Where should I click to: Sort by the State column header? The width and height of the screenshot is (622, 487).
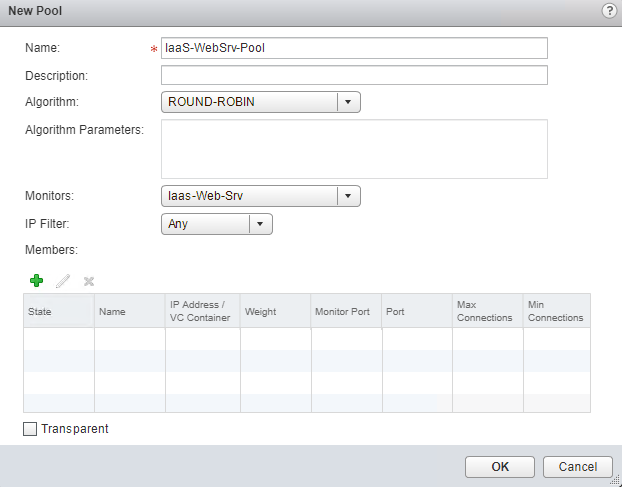pos(59,311)
